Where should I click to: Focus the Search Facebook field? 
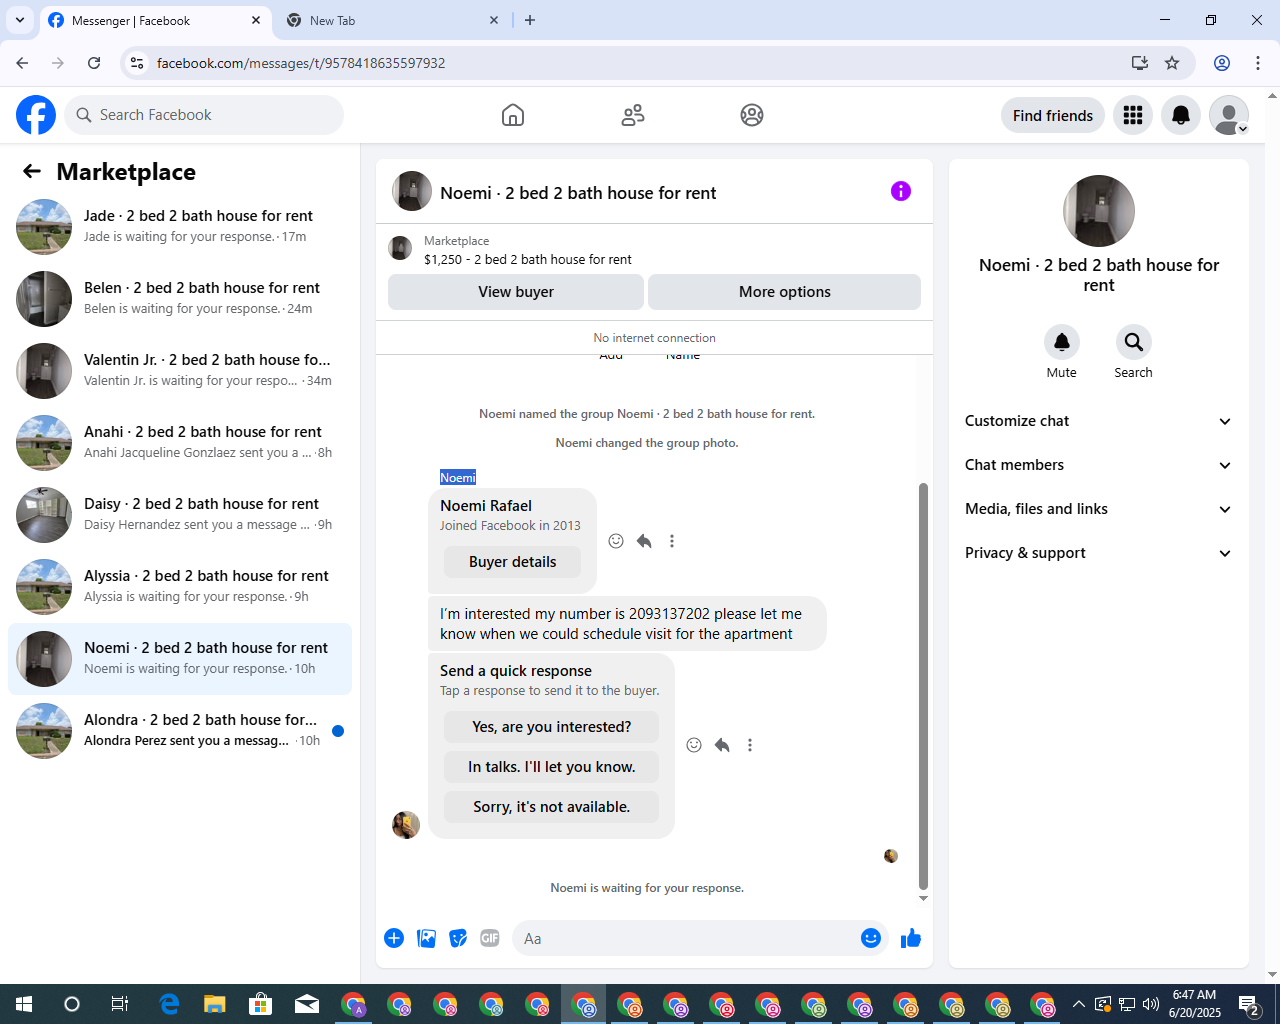point(204,115)
